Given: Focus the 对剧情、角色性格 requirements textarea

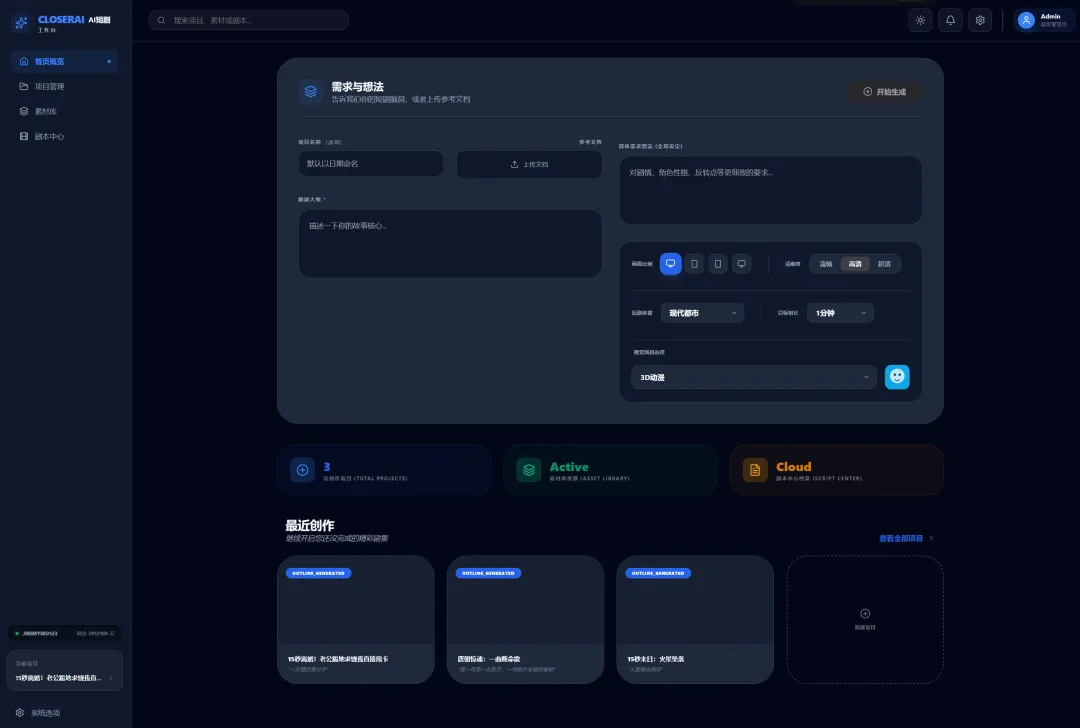Looking at the screenshot, I should click(770, 189).
